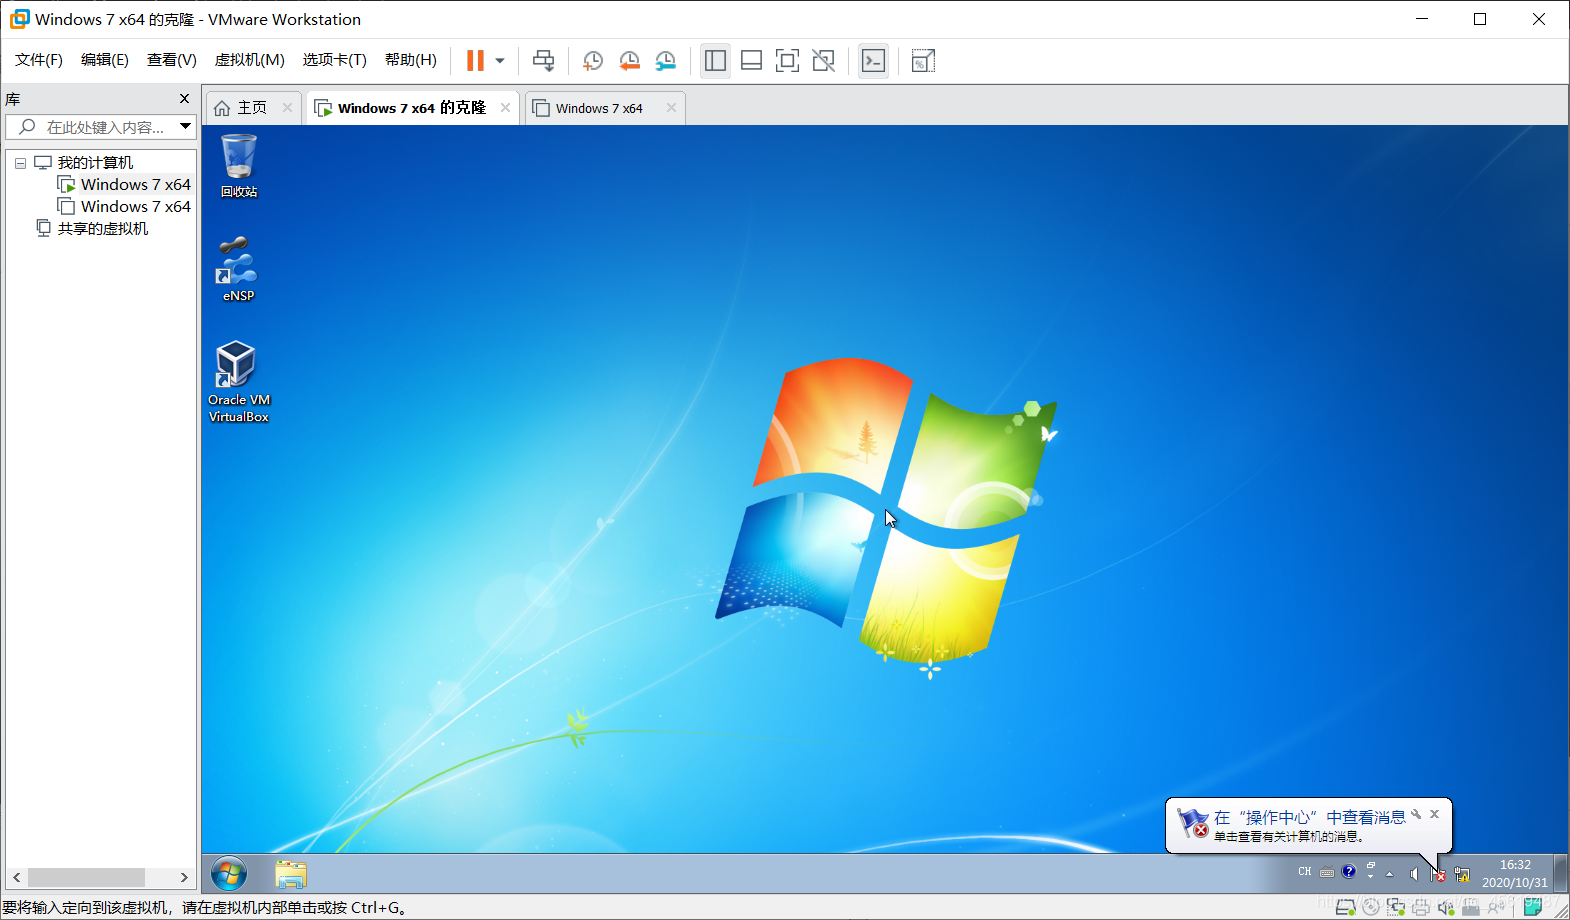Open the 文件(F) menu
Image resolution: width=1570 pixels, height=920 pixels.
point(39,60)
